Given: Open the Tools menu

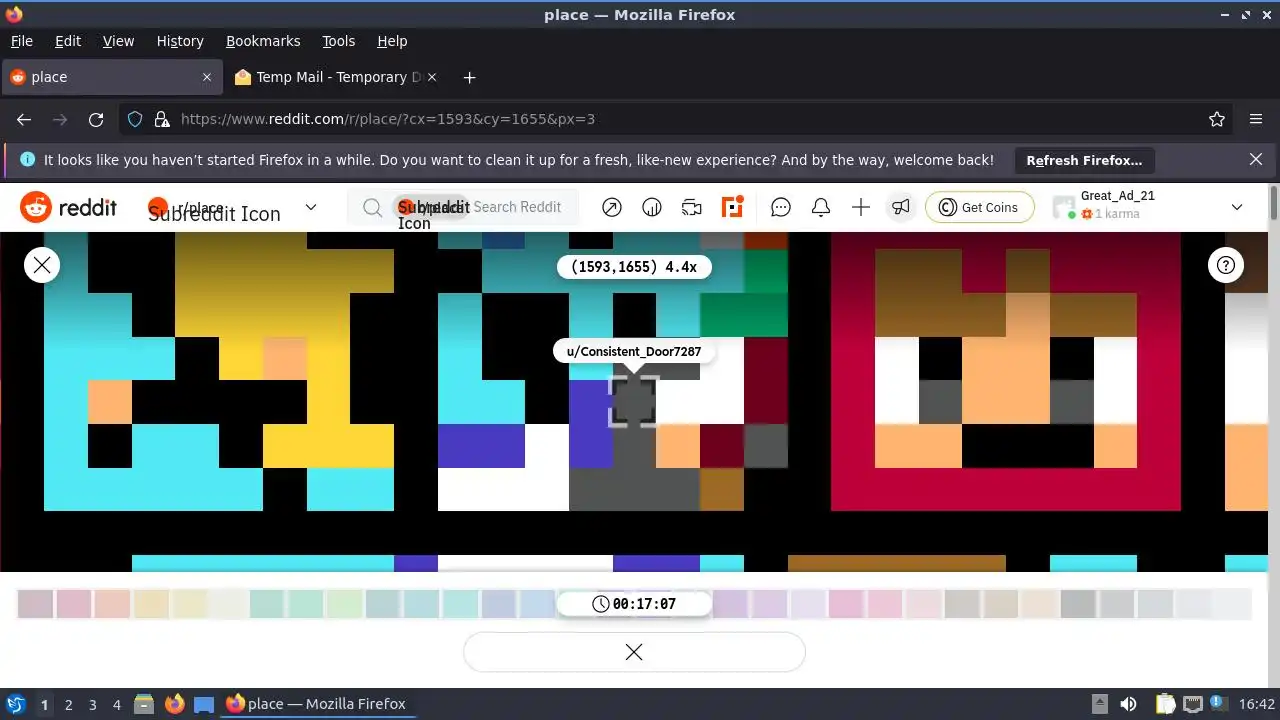Looking at the screenshot, I should click(339, 41).
